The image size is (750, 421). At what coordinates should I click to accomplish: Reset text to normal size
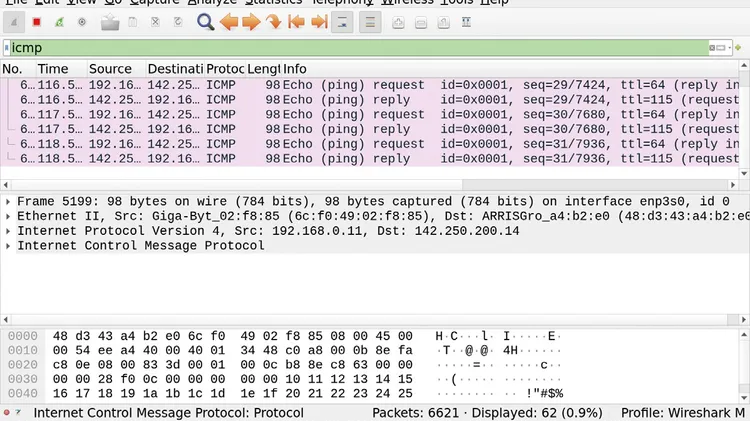tap(443, 22)
